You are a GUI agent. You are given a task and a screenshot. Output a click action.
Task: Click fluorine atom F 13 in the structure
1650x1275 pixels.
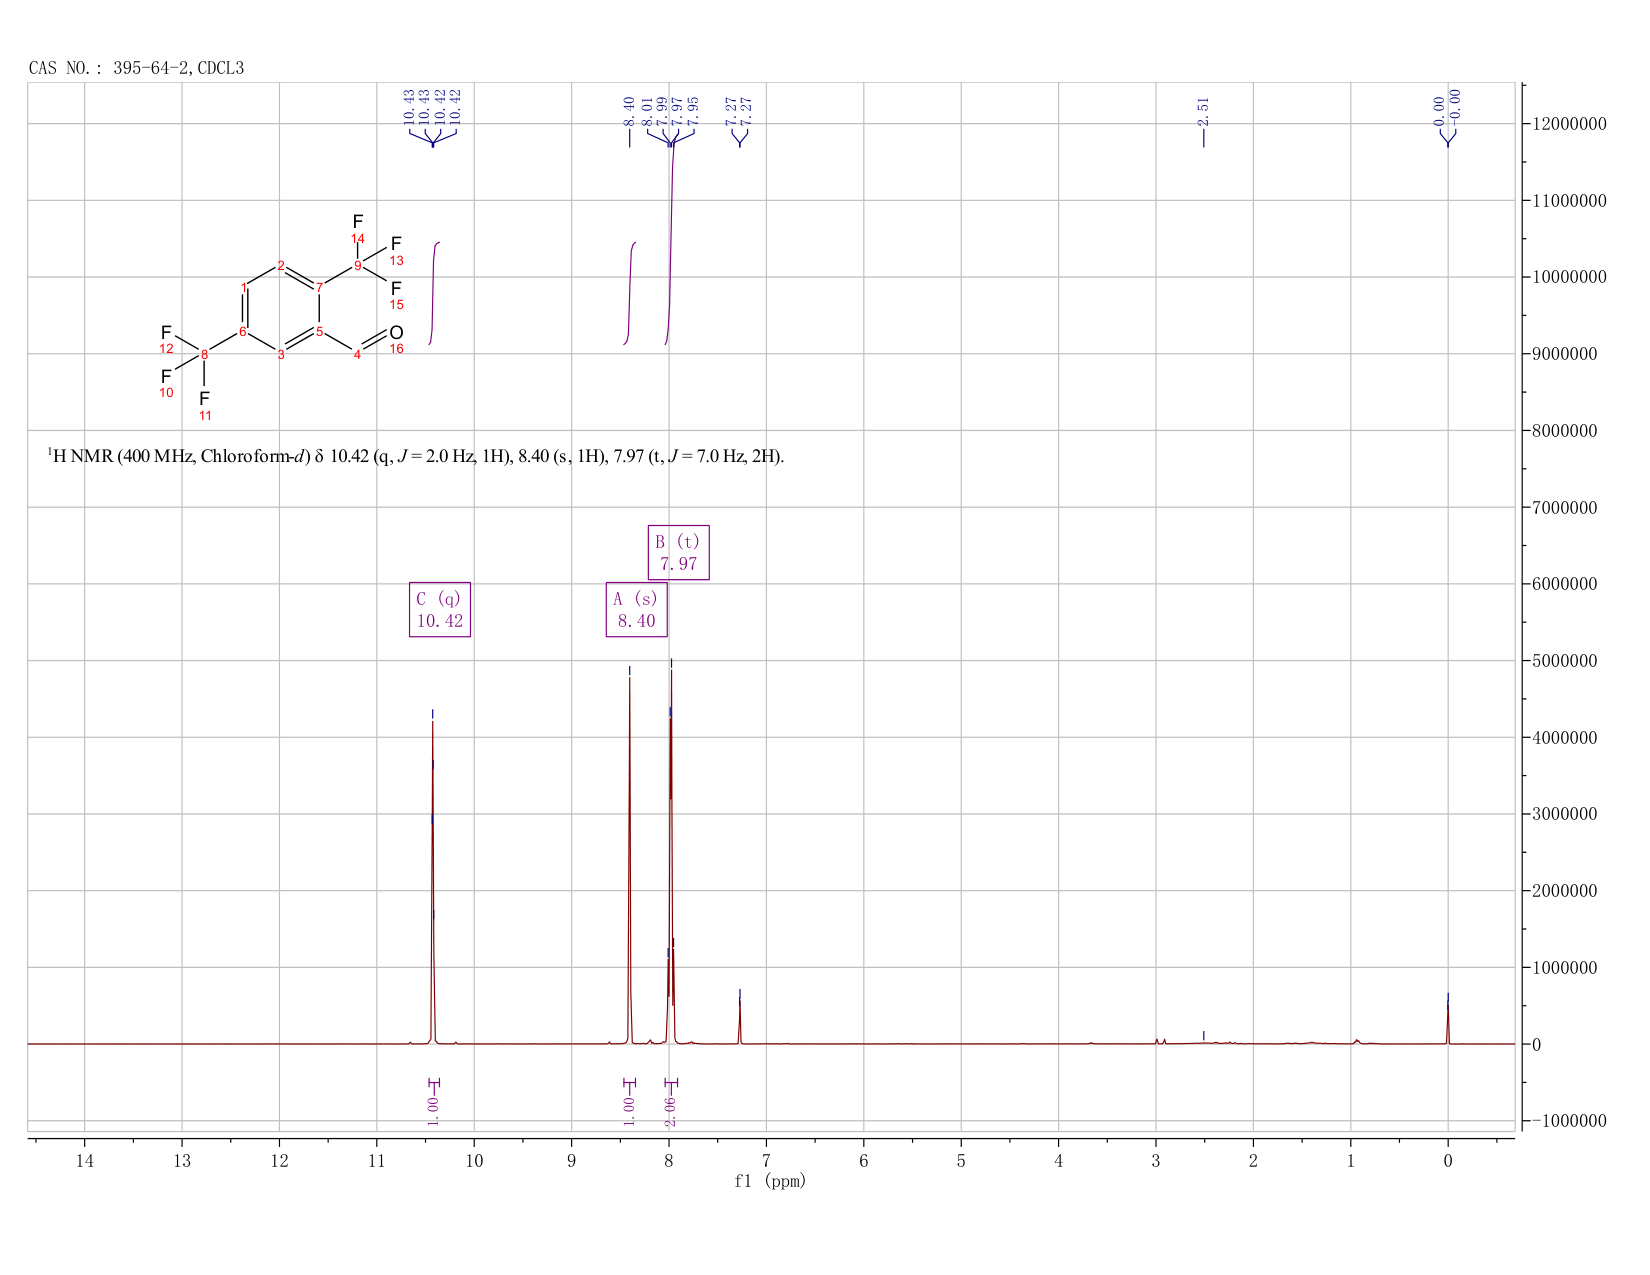[x=396, y=244]
